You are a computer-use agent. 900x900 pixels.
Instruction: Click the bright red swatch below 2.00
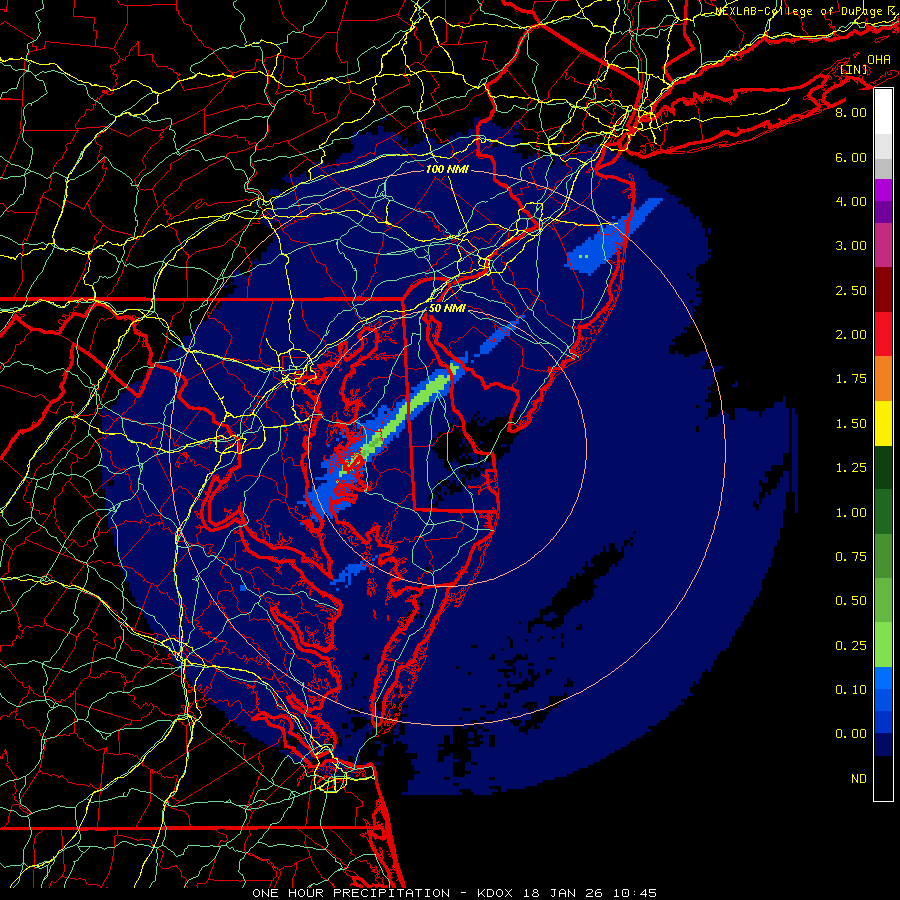[x=883, y=334]
